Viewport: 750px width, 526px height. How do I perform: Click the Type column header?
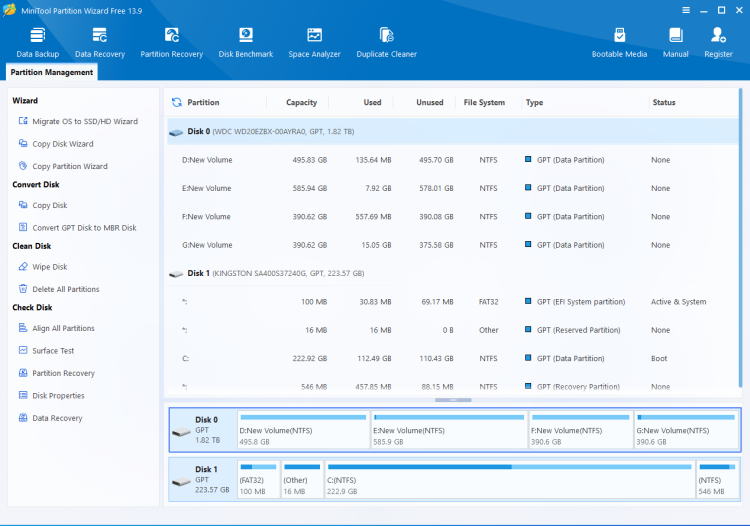tap(534, 102)
